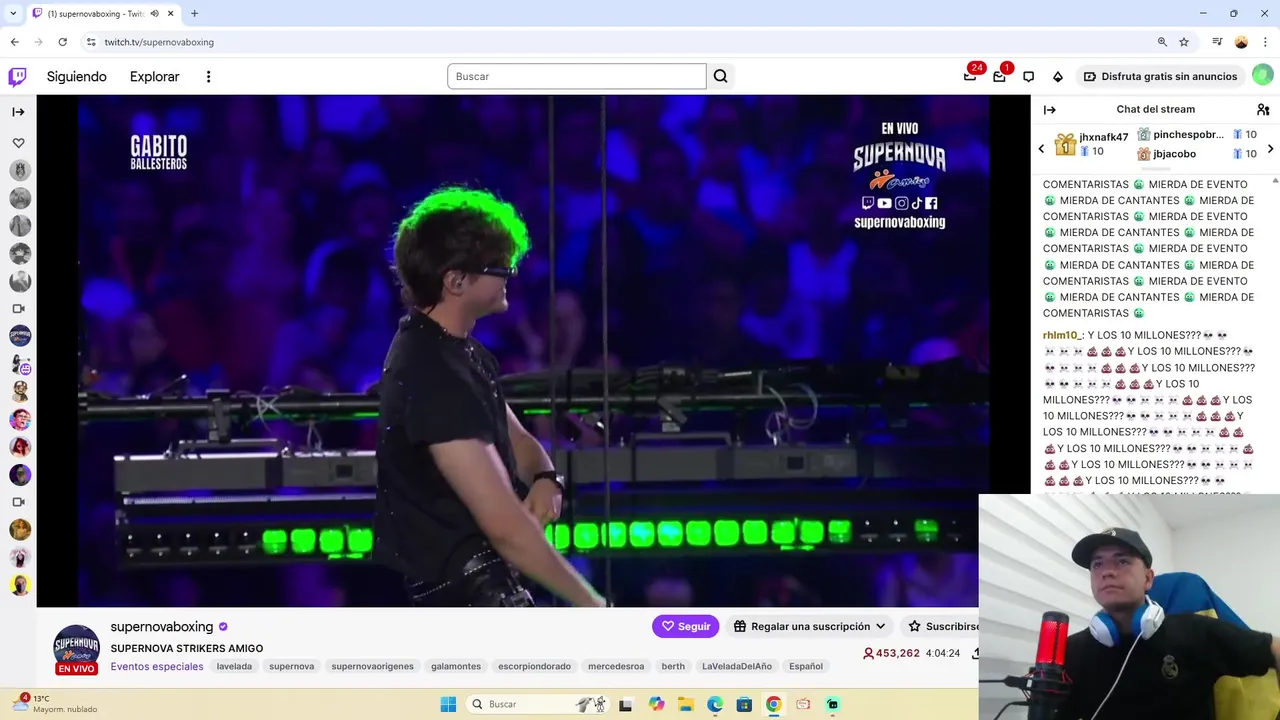Click Disfruta gratis sin anuncios button
Screen dimensions: 1280x720
tap(1160, 76)
